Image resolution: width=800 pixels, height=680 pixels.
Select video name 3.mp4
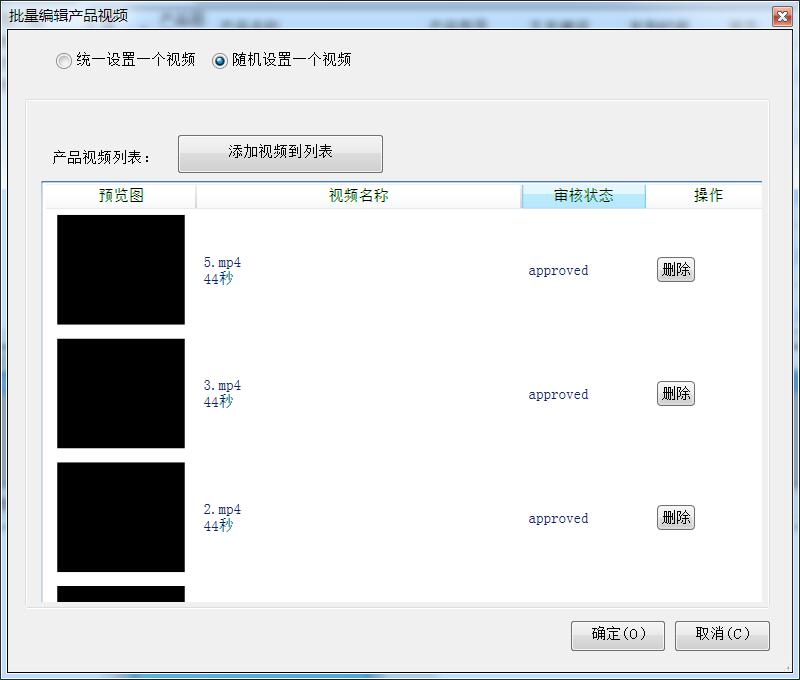pos(222,385)
